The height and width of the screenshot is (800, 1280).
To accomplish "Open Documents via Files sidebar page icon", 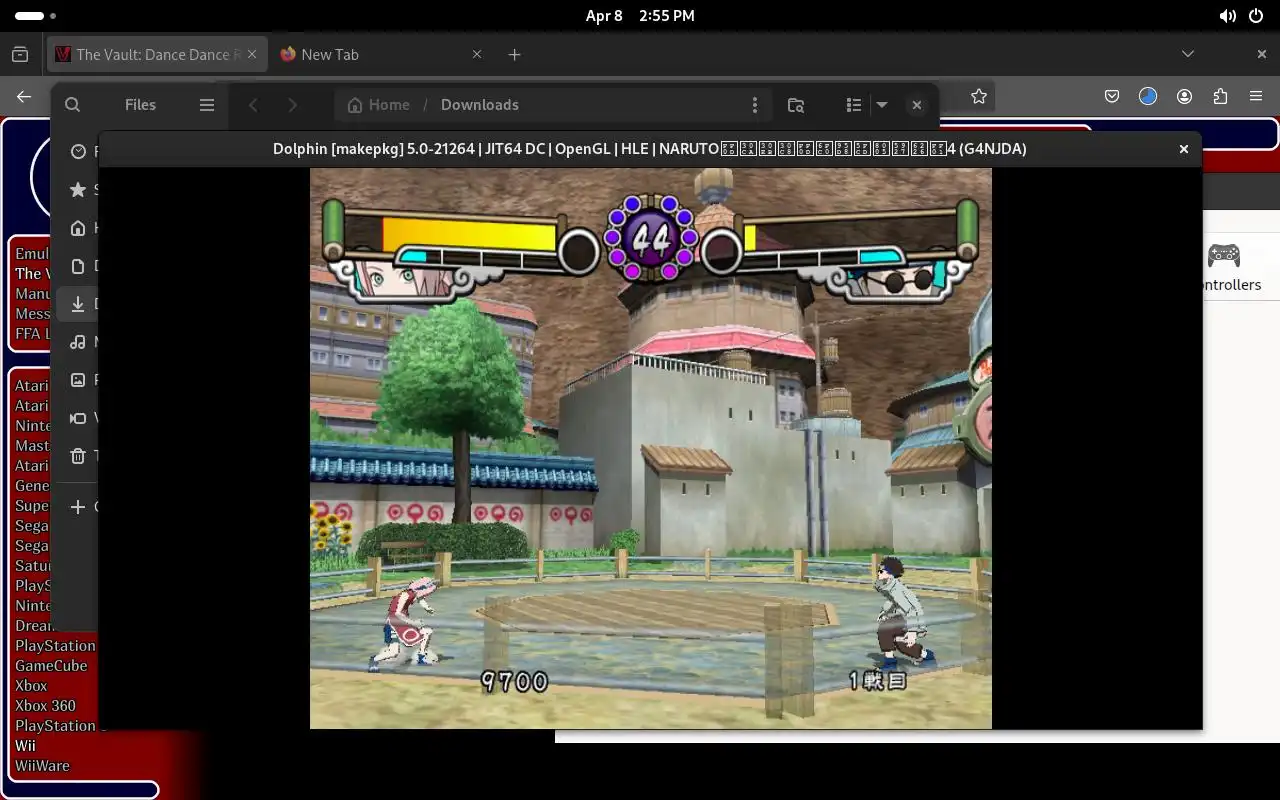I will 78,266.
